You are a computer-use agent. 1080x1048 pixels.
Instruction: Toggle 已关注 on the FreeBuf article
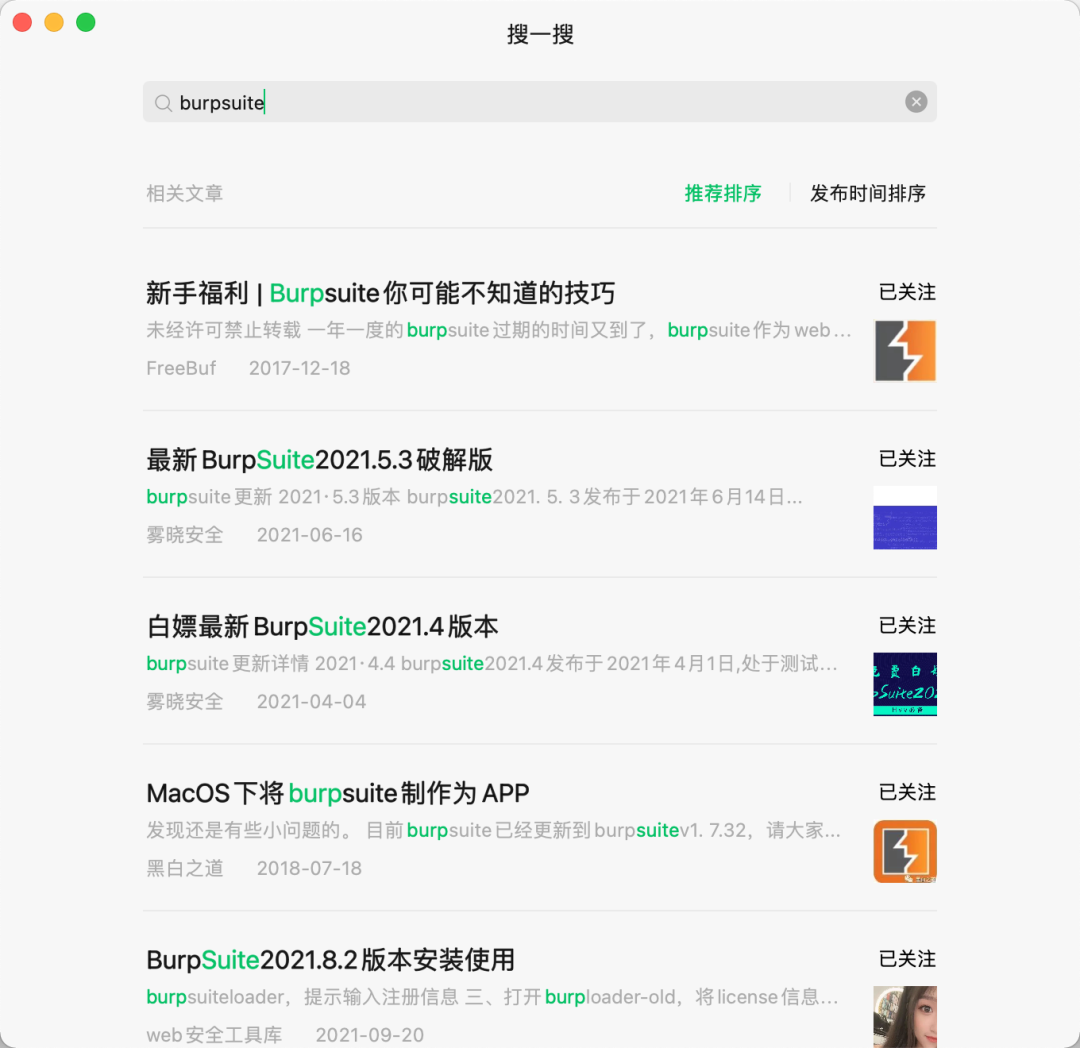(906, 292)
